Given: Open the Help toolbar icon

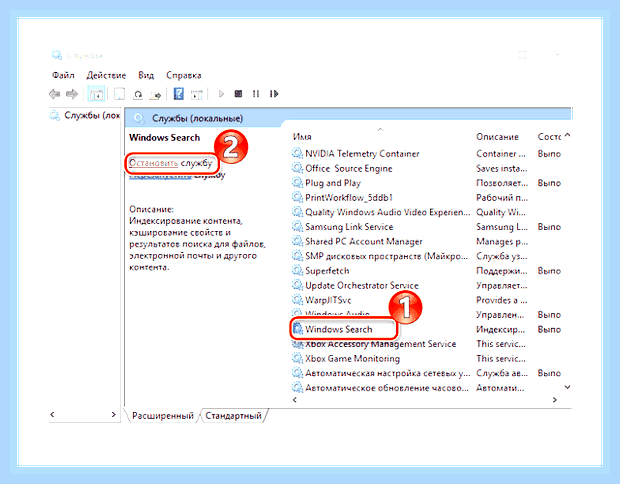Looking at the screenshot, I should [179, 94].
